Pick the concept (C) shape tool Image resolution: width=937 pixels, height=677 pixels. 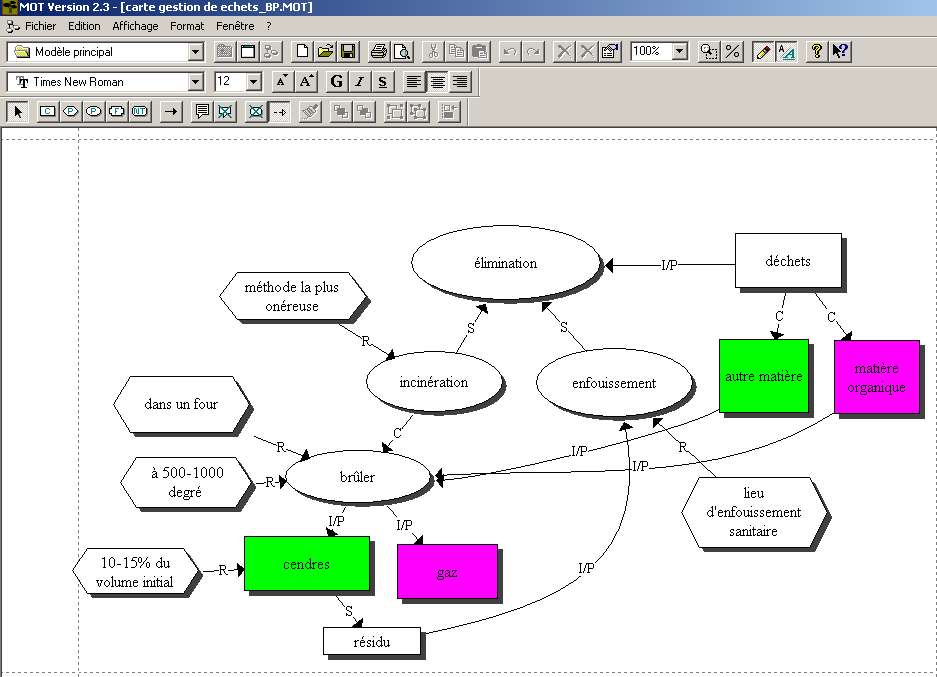coord(47,112)
